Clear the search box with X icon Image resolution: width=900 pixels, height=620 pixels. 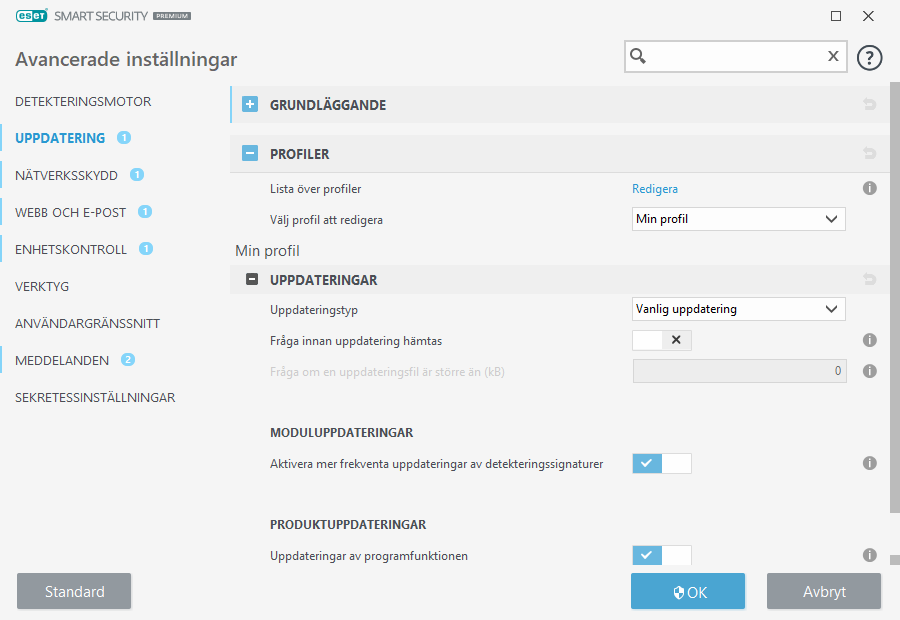(x=833, y=57)
